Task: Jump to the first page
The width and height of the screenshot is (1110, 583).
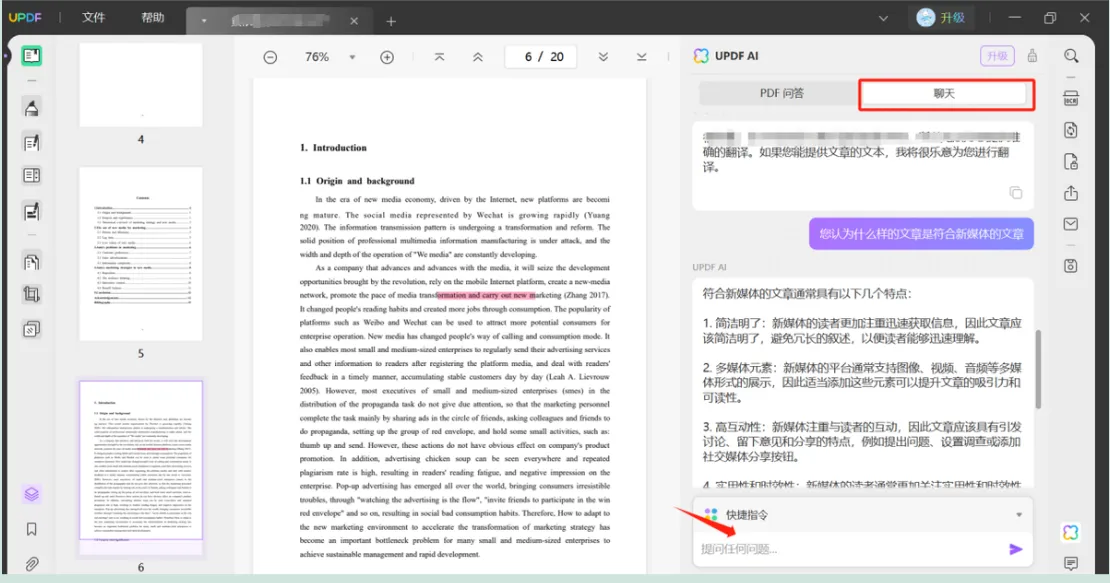Action: click(x=440, y=57)
